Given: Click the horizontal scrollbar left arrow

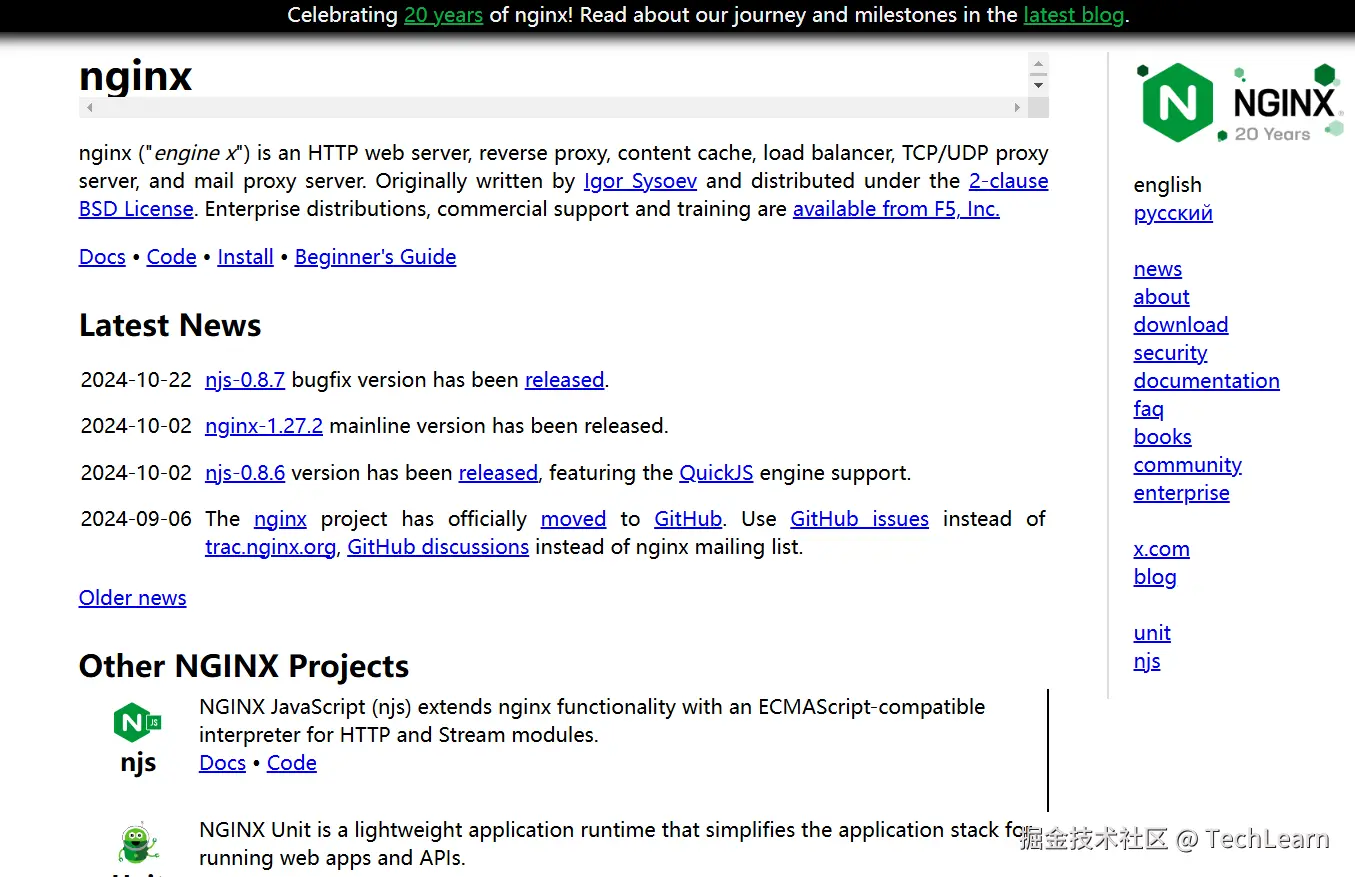Looking at the screenshot, I should click(x=90, y=107).
